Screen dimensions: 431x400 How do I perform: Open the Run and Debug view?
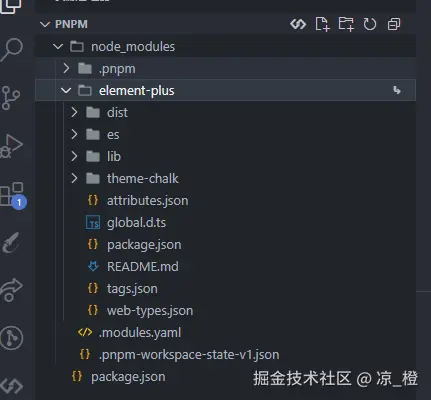pos(11,146)
